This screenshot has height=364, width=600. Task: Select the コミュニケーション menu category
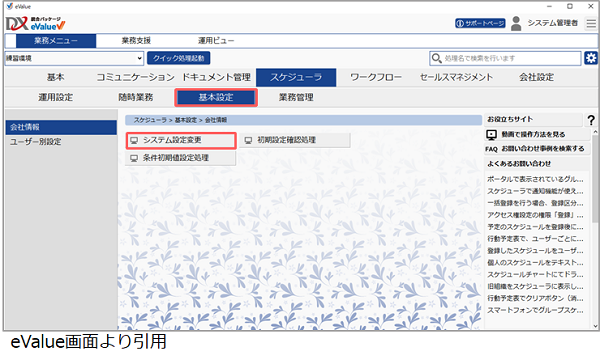click(x=135, y=77)
